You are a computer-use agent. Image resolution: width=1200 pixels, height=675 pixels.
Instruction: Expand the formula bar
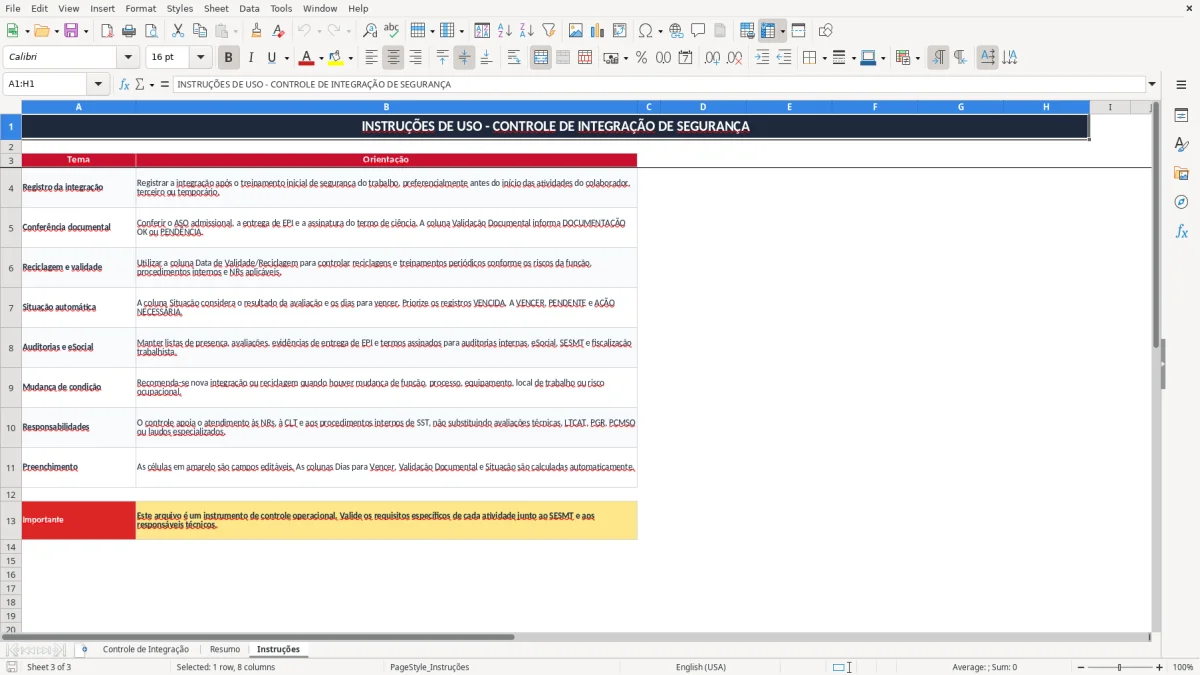(1152, 84)
